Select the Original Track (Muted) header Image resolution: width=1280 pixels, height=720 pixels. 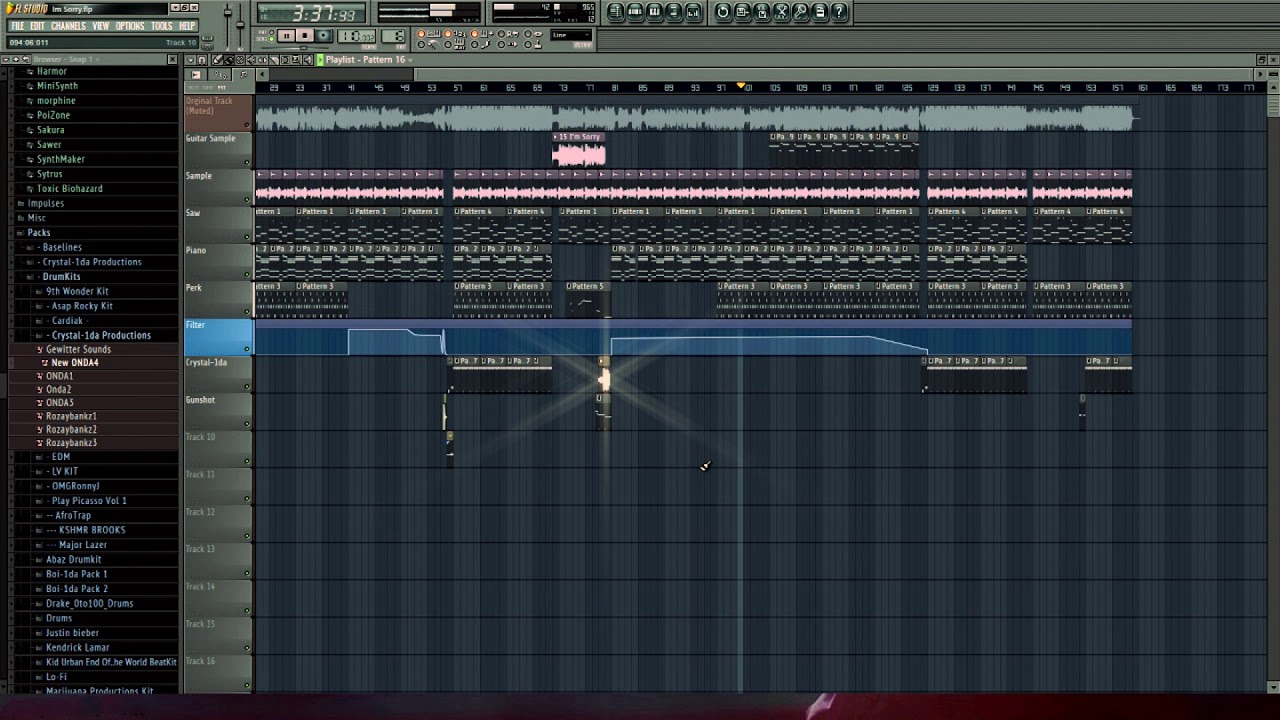[218, 113]
